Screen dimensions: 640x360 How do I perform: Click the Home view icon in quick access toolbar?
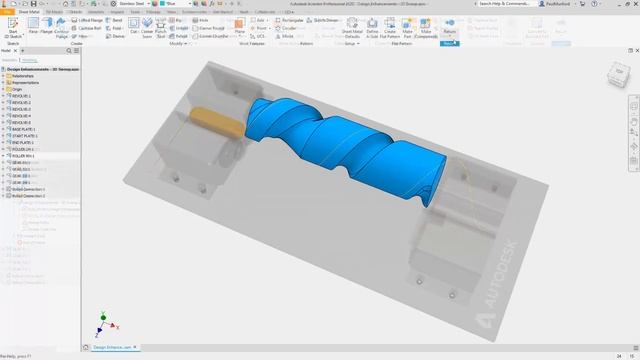(65, 4)
